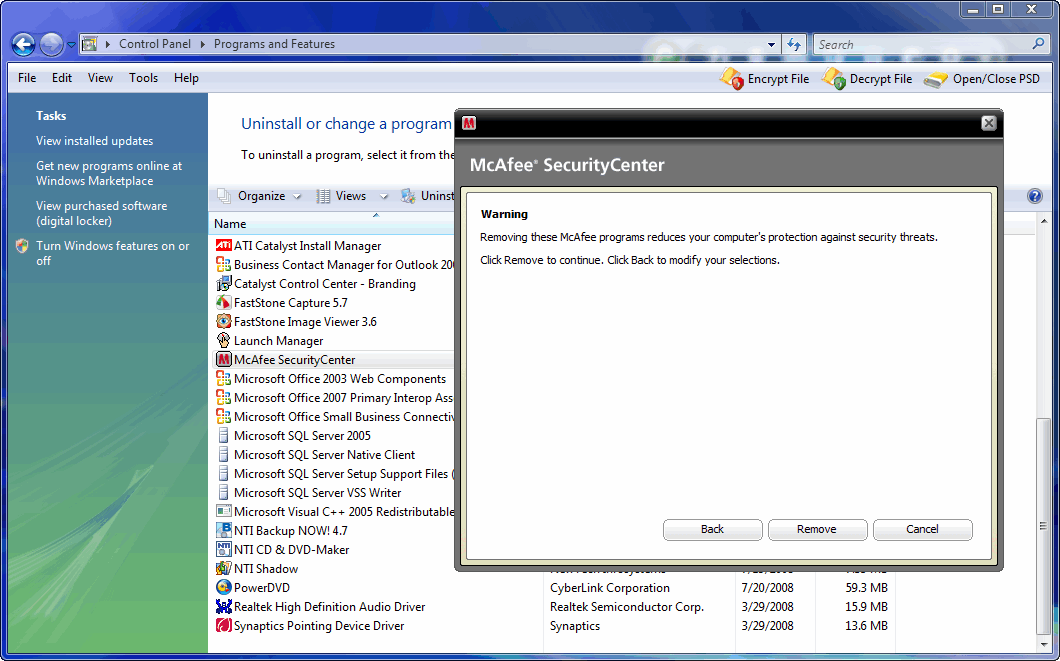The image size is (1060, 661).
Task: Click CyberLink Corporation publisher cell
Action: 610,588
